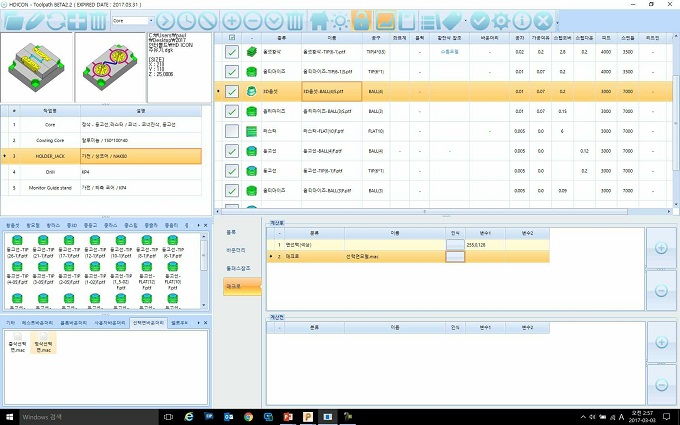Screen dimensions: 680x425
Task: Click the plus button beside the upper calculation table
Action: point(662,247)
